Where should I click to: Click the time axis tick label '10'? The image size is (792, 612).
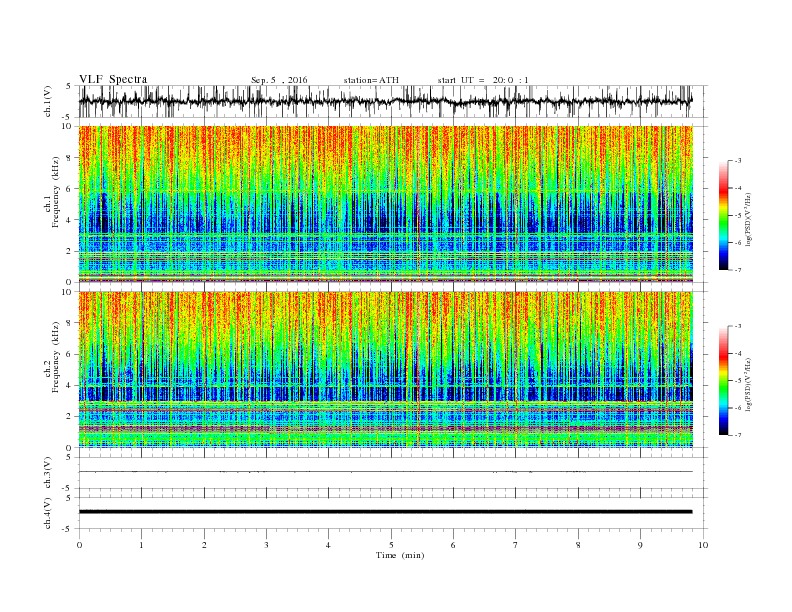pyautogui.click(x=703, y=545)
